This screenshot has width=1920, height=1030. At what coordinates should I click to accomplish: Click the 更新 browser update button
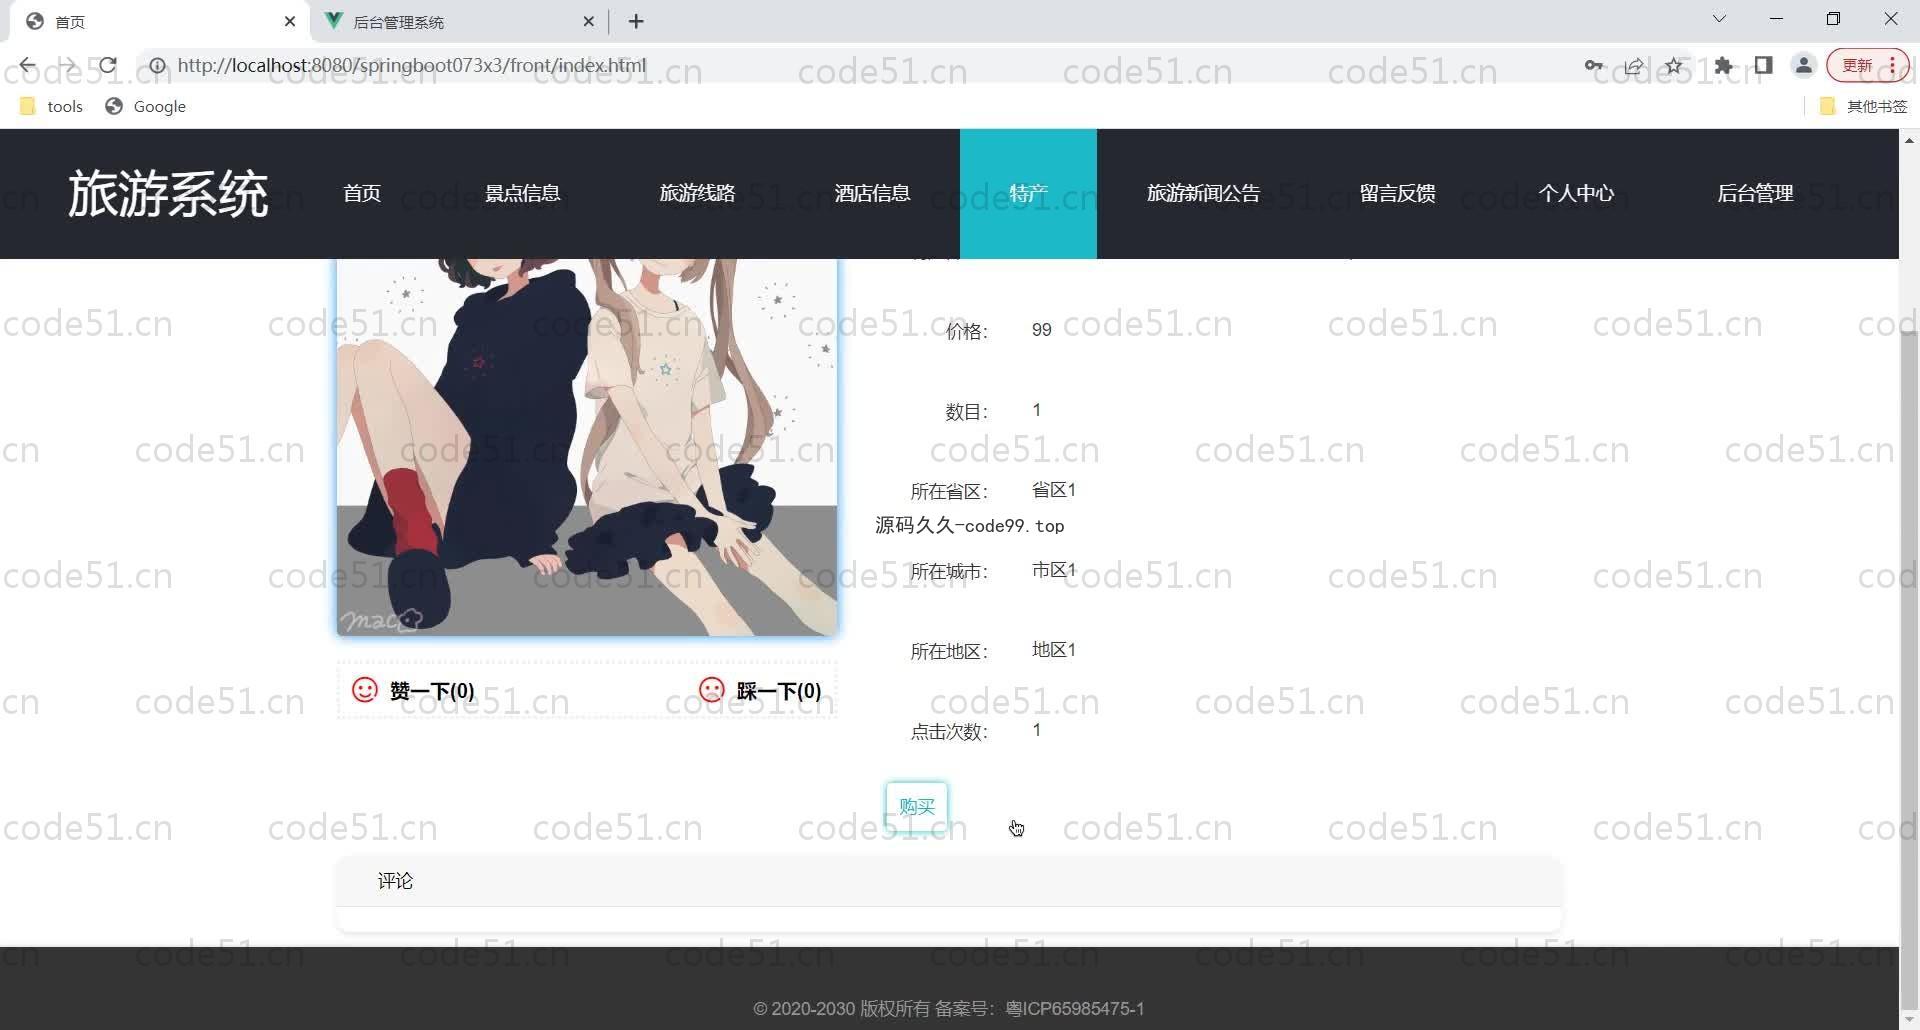(1857, 66)
